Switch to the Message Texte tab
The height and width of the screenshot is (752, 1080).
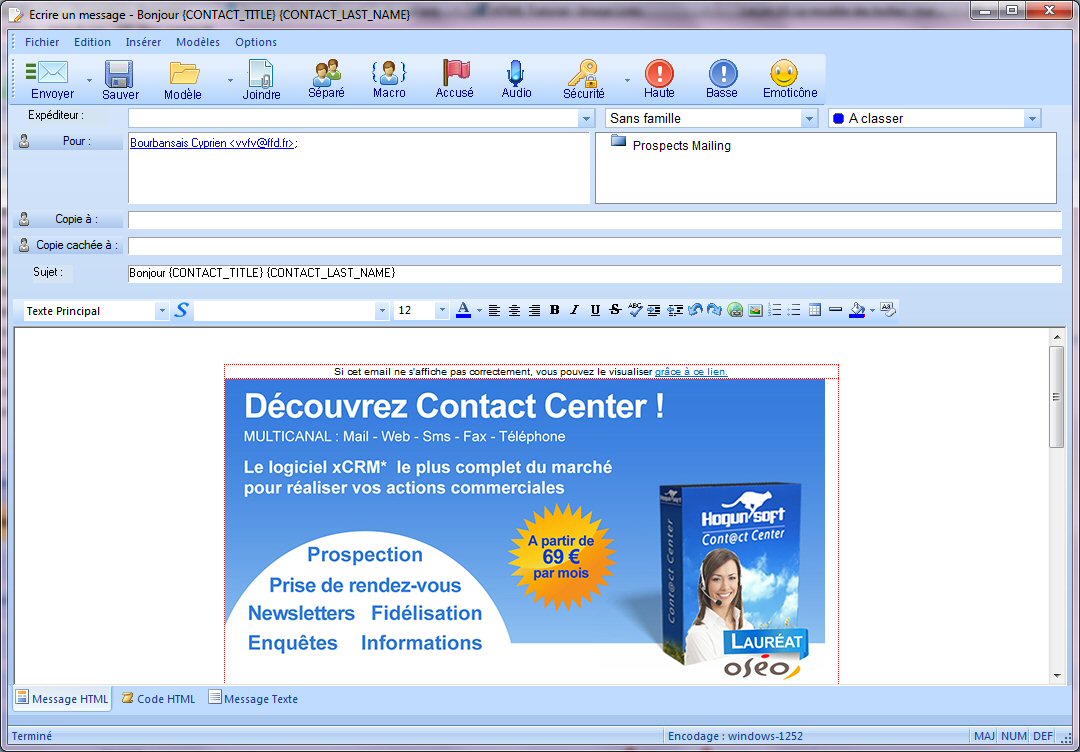[253, 699]
